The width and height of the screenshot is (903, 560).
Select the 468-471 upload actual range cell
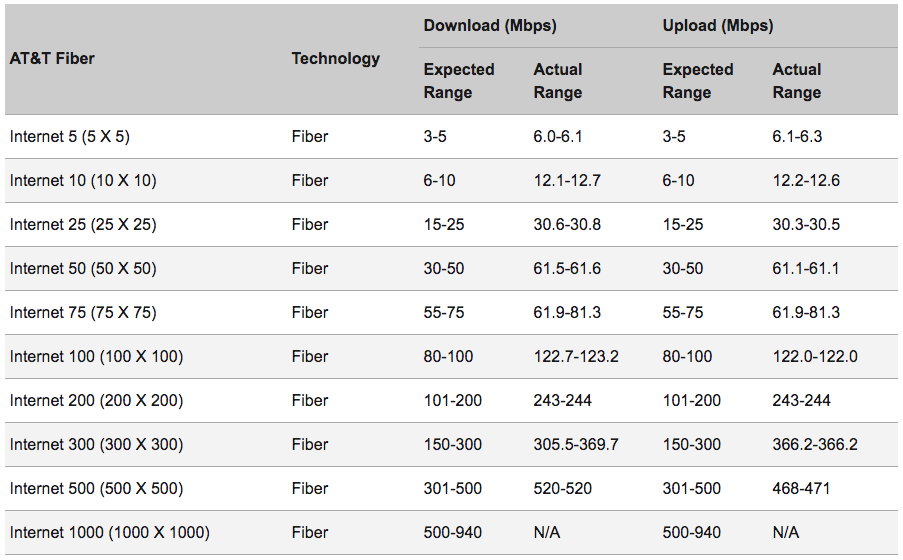[x=801, y=489]
